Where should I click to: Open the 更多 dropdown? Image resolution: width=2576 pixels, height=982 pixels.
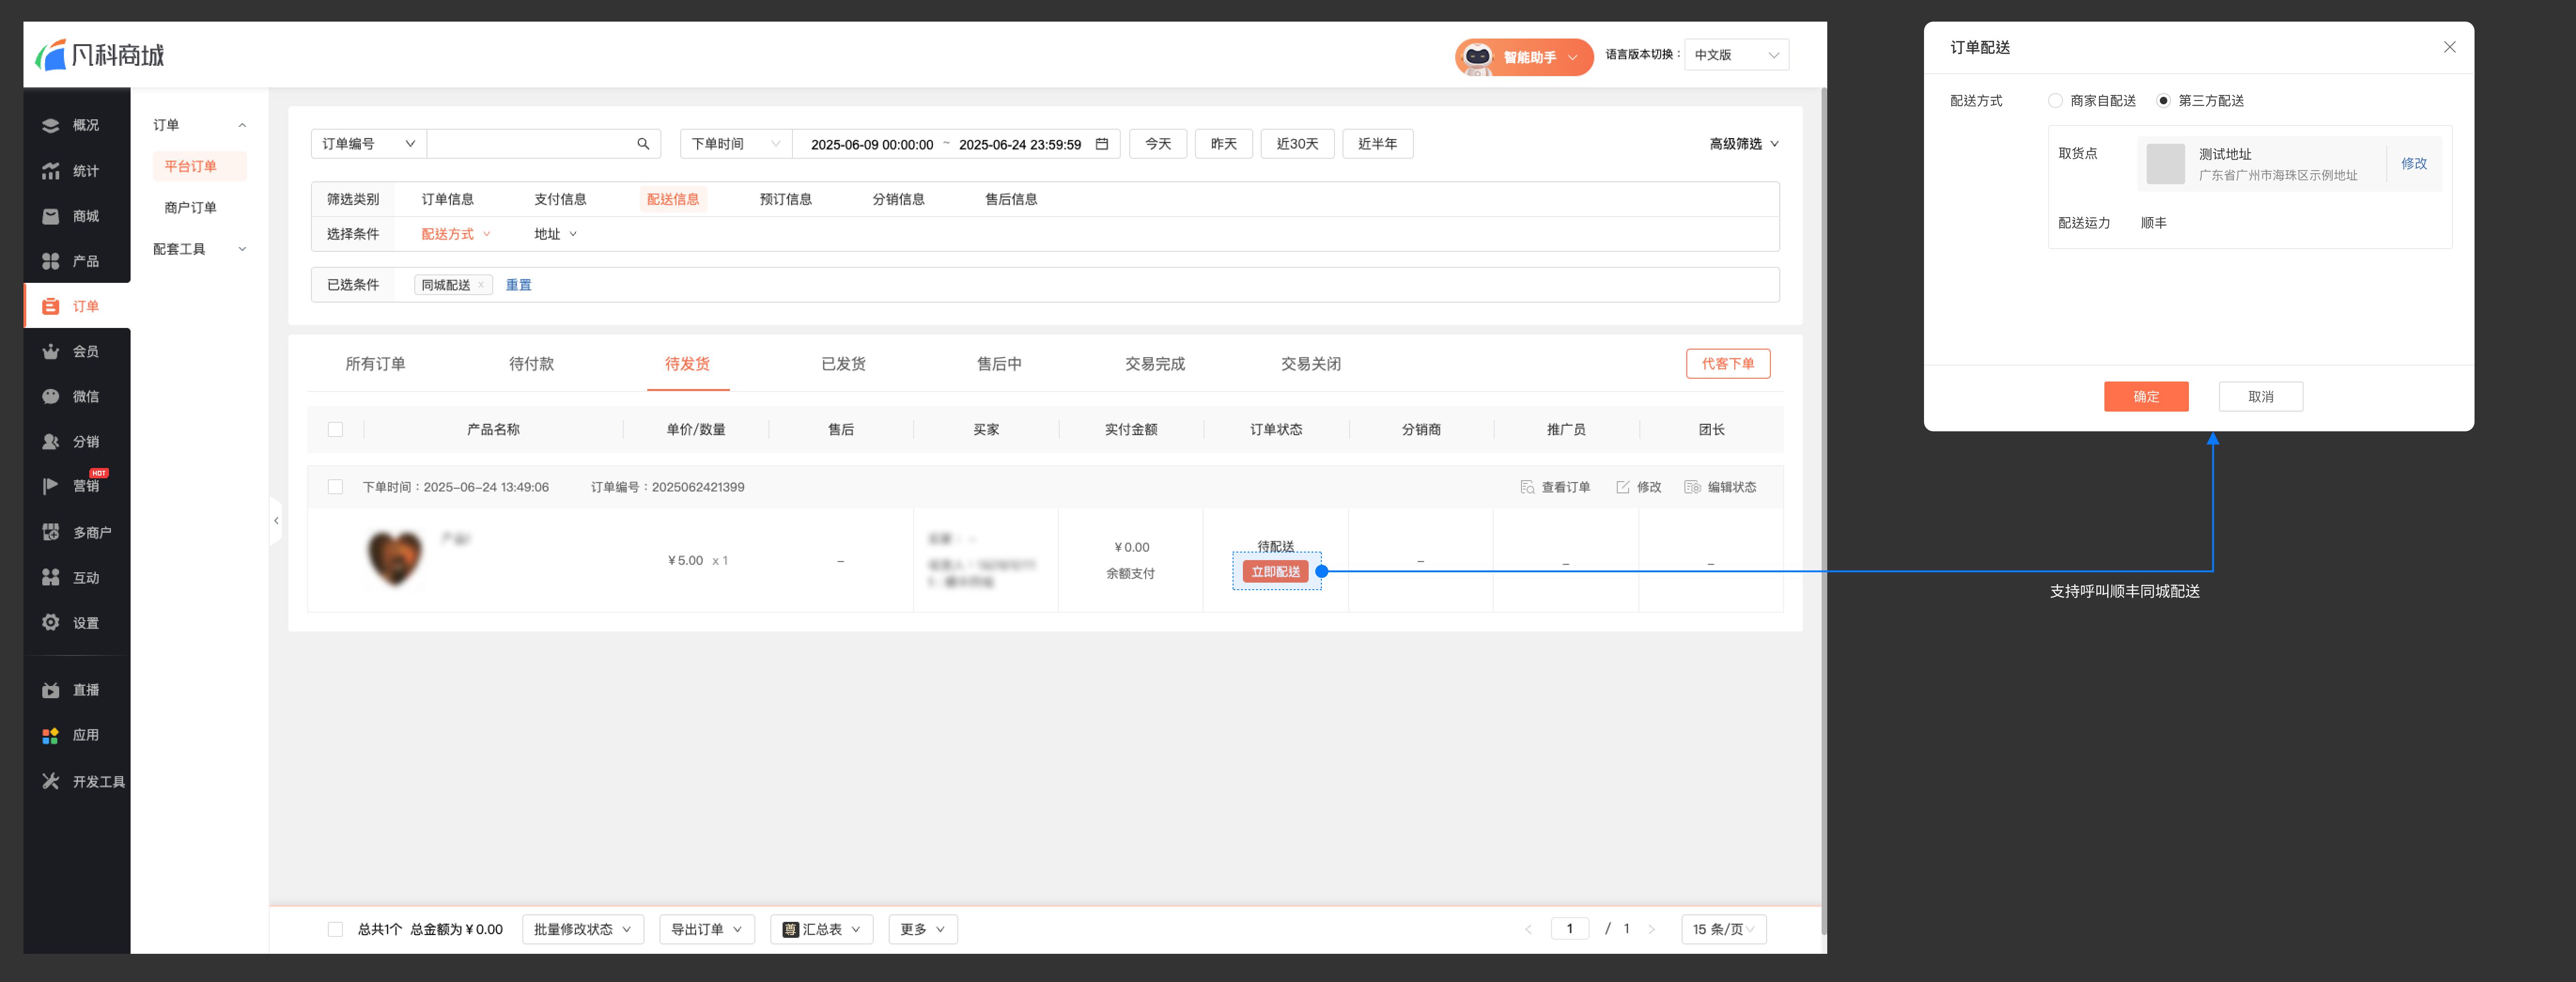pos(923,929)
